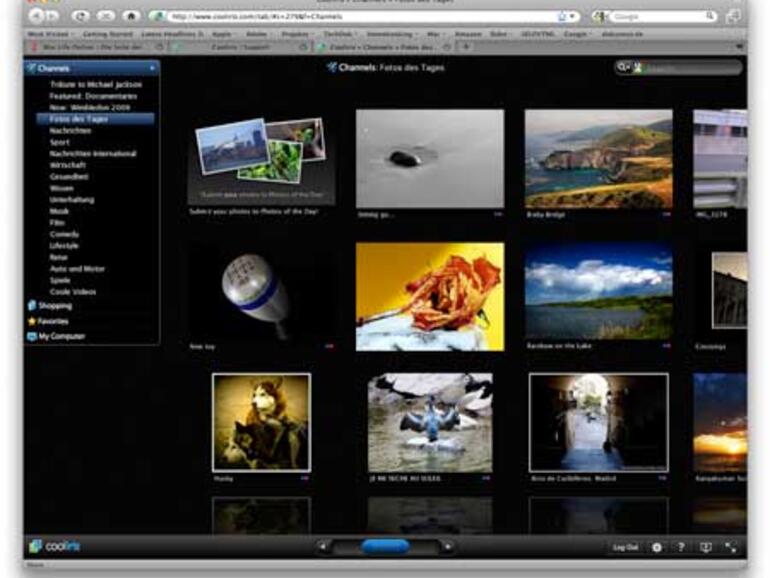Click the blue scrubber slider handle
This screenshot has height=578, width=770.
pos(385,546)
